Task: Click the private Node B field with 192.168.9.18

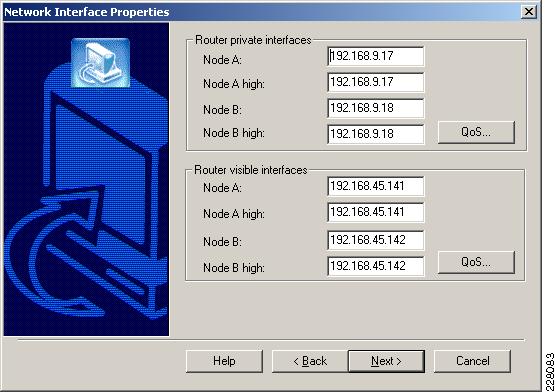Action: tap(376, 108)
